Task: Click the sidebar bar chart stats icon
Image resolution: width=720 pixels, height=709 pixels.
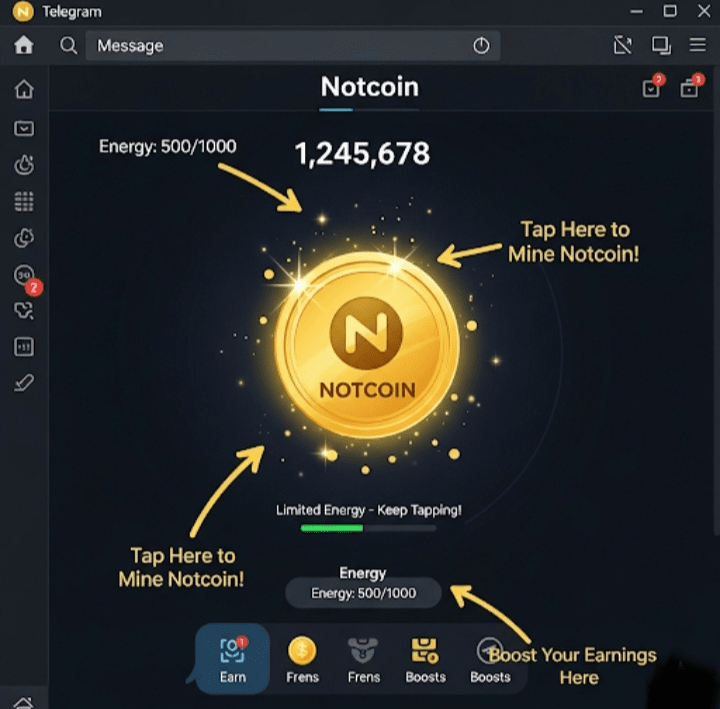Action: pyautogui.click(x=24, y=347)
